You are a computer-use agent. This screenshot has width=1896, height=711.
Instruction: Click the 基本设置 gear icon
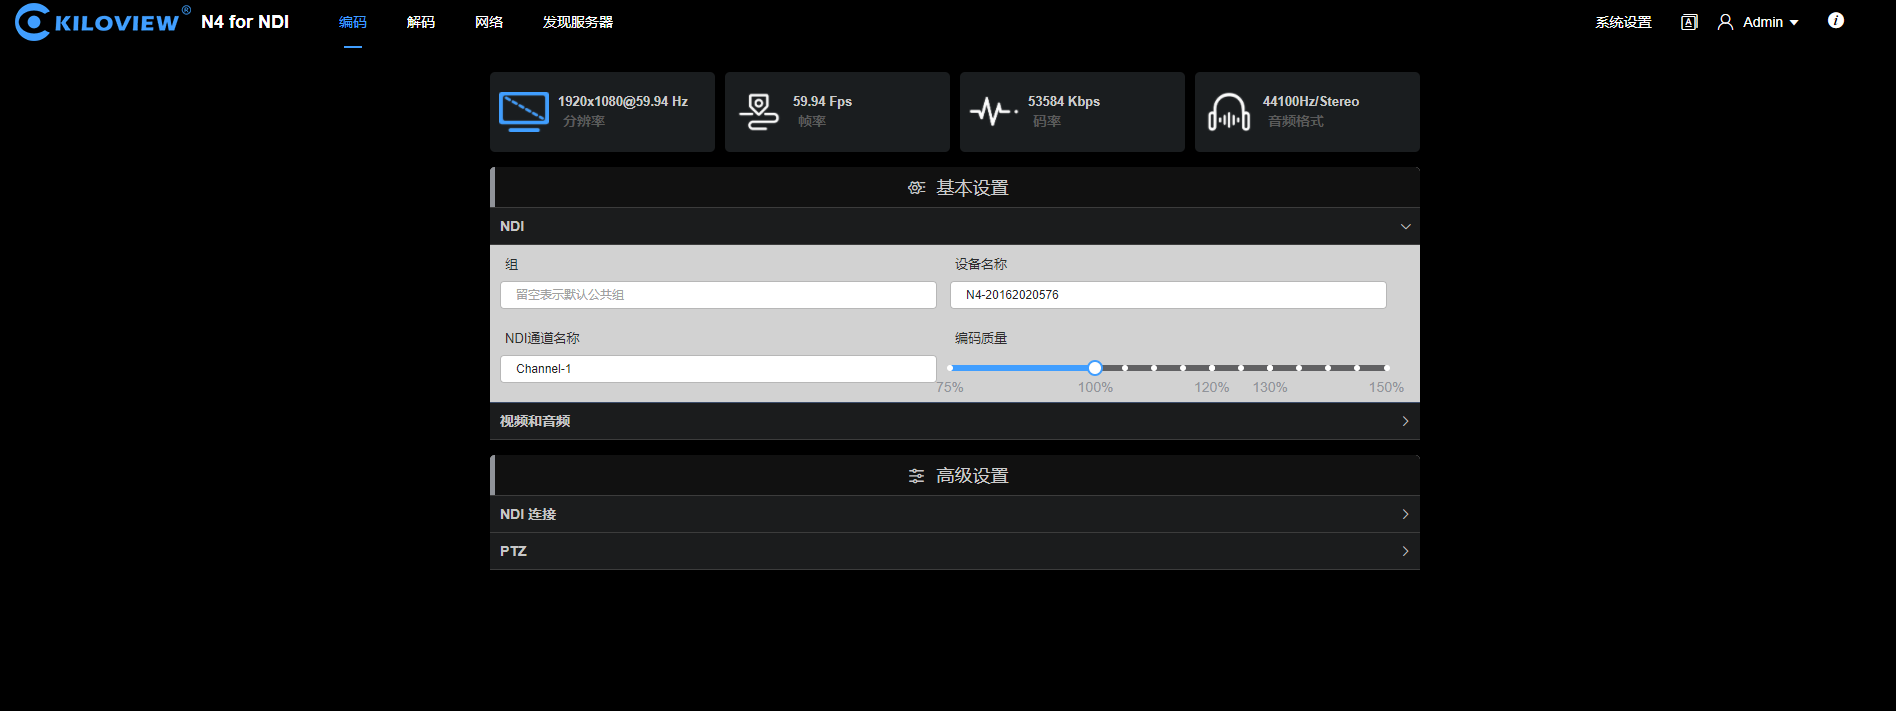click(x=916, y=188)
